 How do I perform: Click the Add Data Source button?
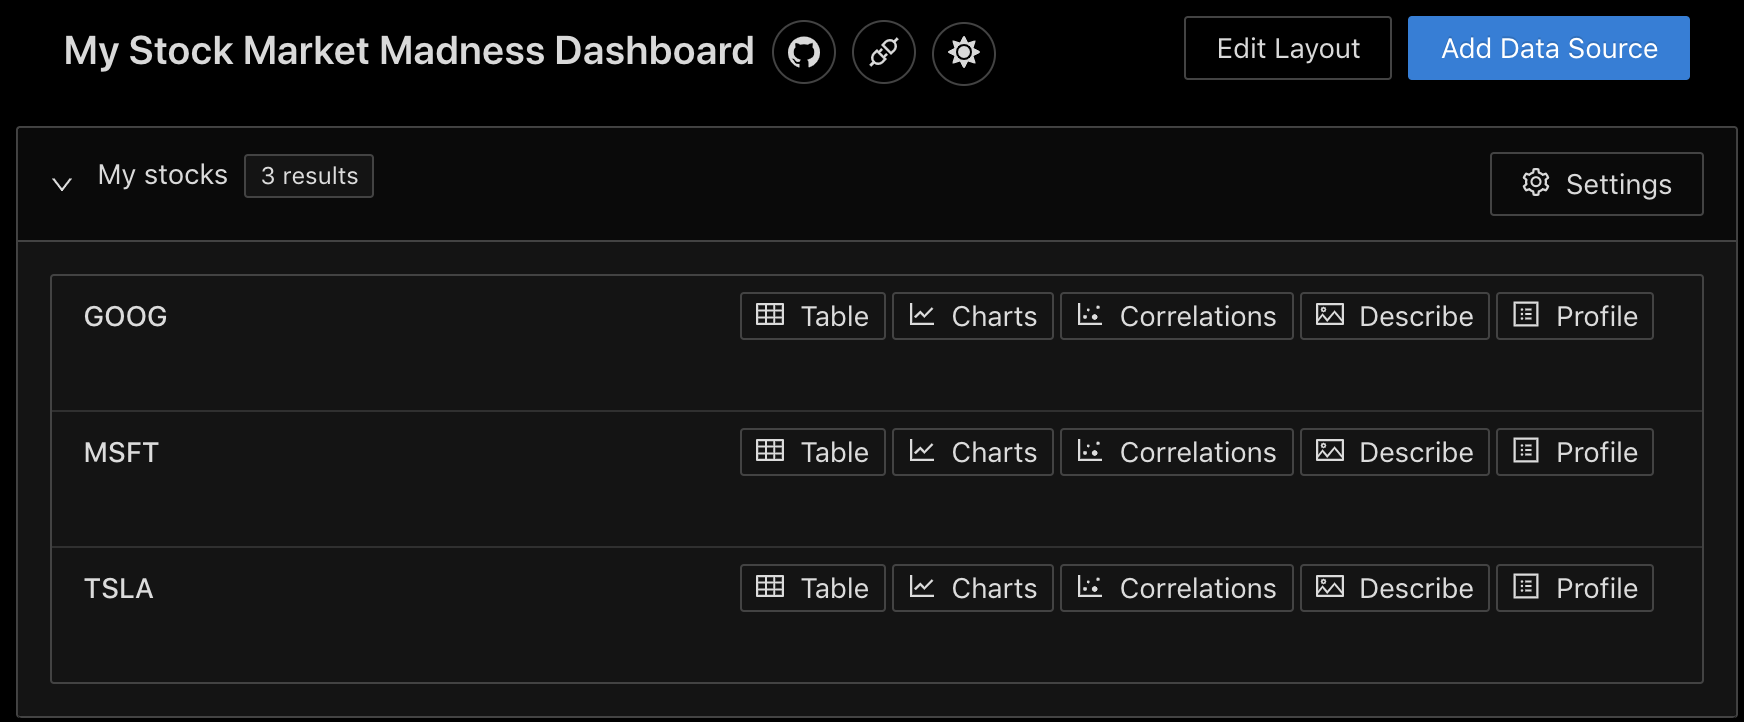[x=1548, y=48]
